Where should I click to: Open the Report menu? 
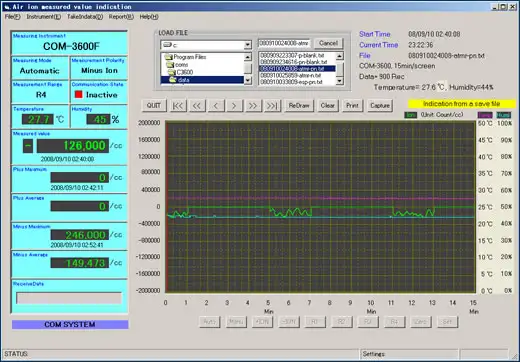coord(121,17)
